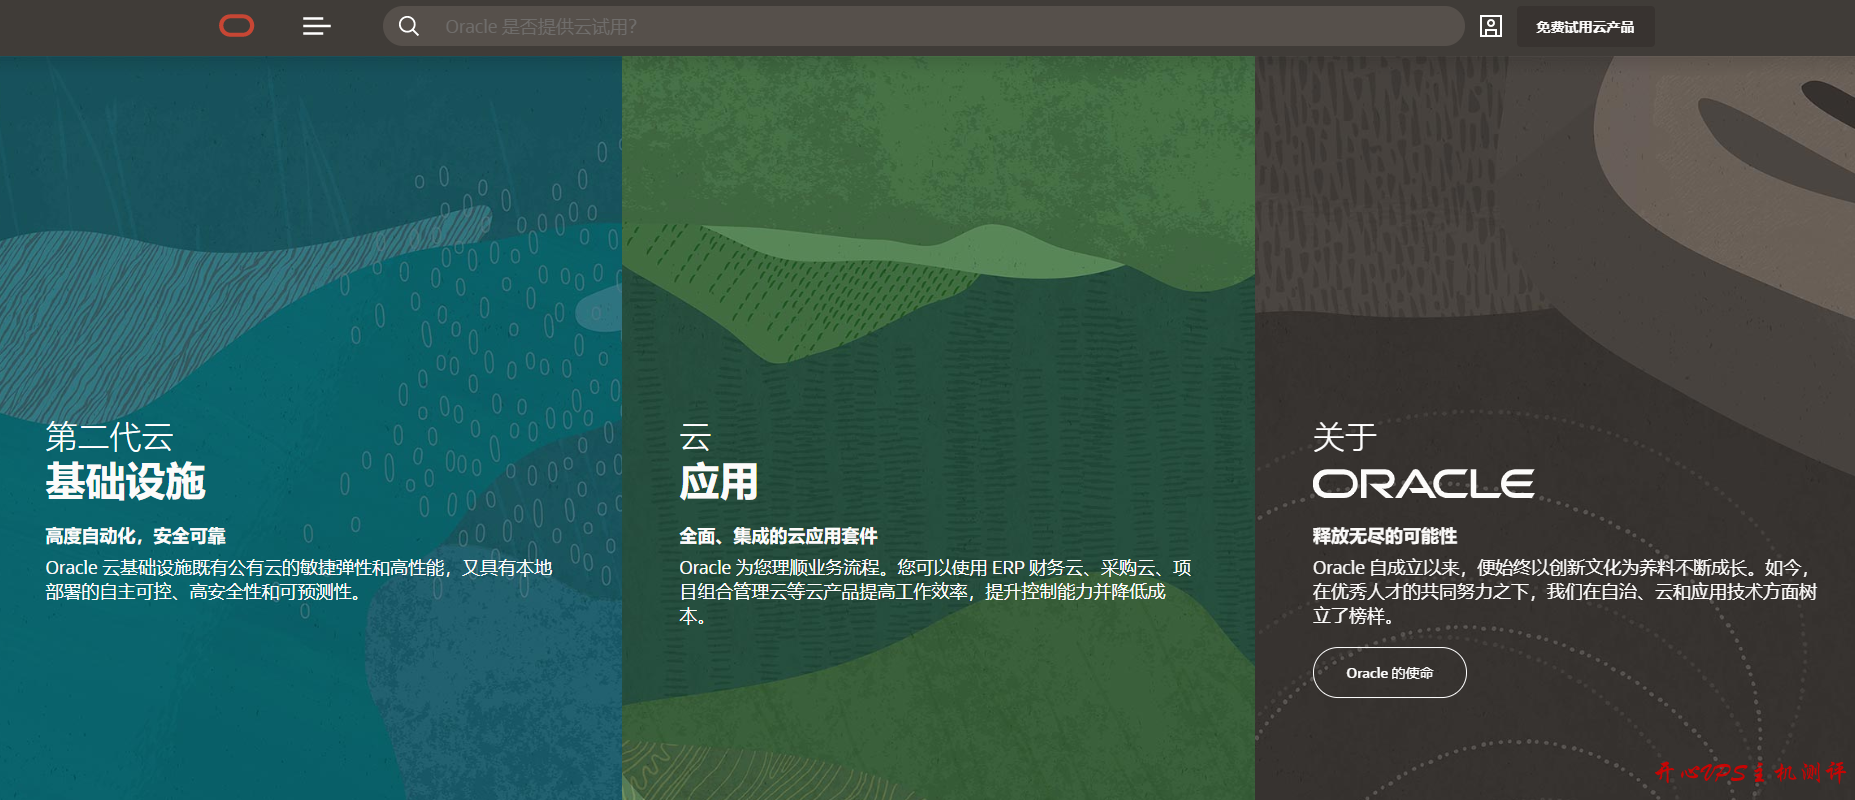Image resolution: width=1855 pixels, height=800 pixels.
Task: Click the single 云 heading above 应用
Action: tap(695, 437)
